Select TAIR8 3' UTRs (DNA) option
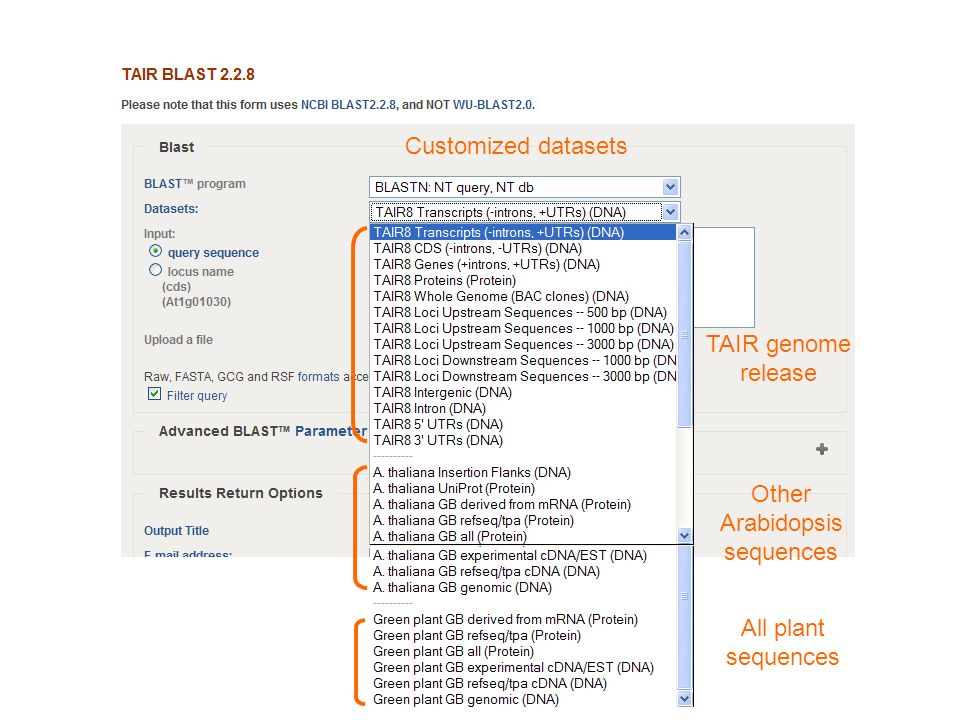Viewport: 960px width, 720px height. (523, 440)
